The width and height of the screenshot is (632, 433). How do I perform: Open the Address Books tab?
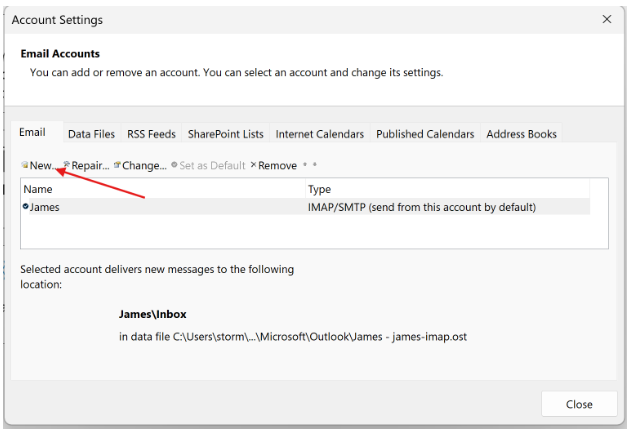521,134
